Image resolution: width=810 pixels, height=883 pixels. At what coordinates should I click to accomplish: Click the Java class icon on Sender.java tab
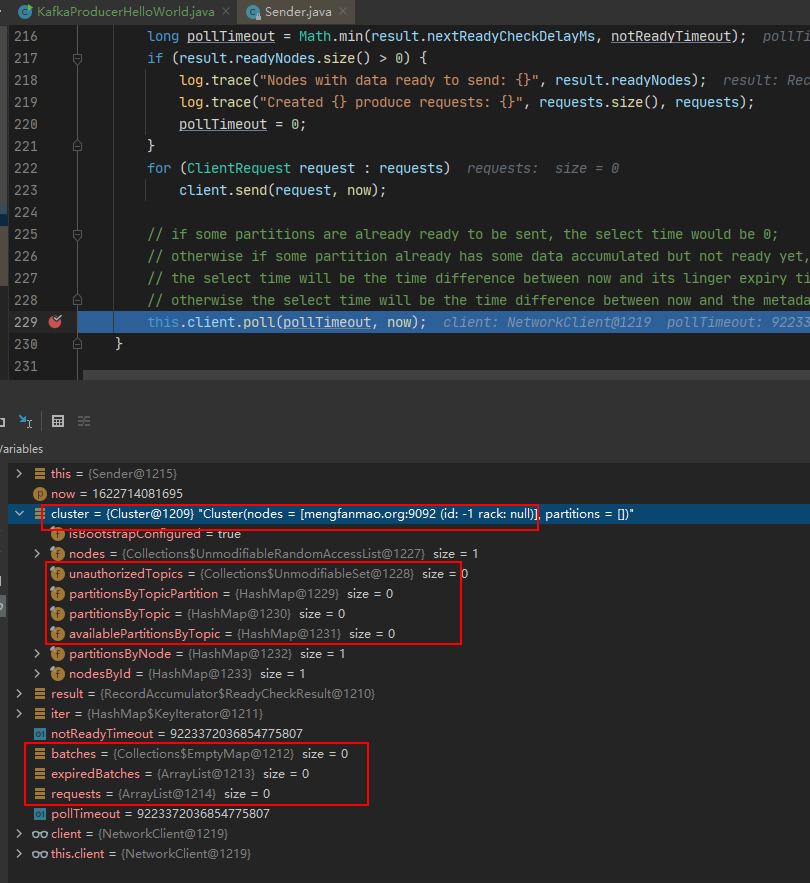click(x=253, y=12)
